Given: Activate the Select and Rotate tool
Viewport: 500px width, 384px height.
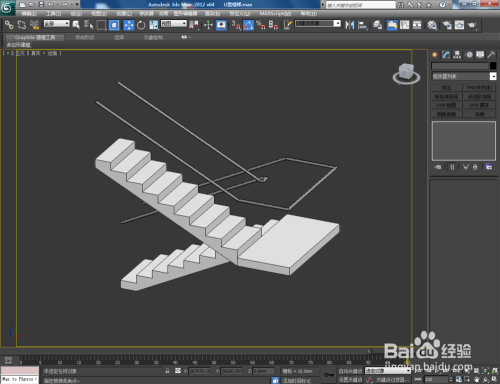Looking at the screenshot, I should [141, 25].
